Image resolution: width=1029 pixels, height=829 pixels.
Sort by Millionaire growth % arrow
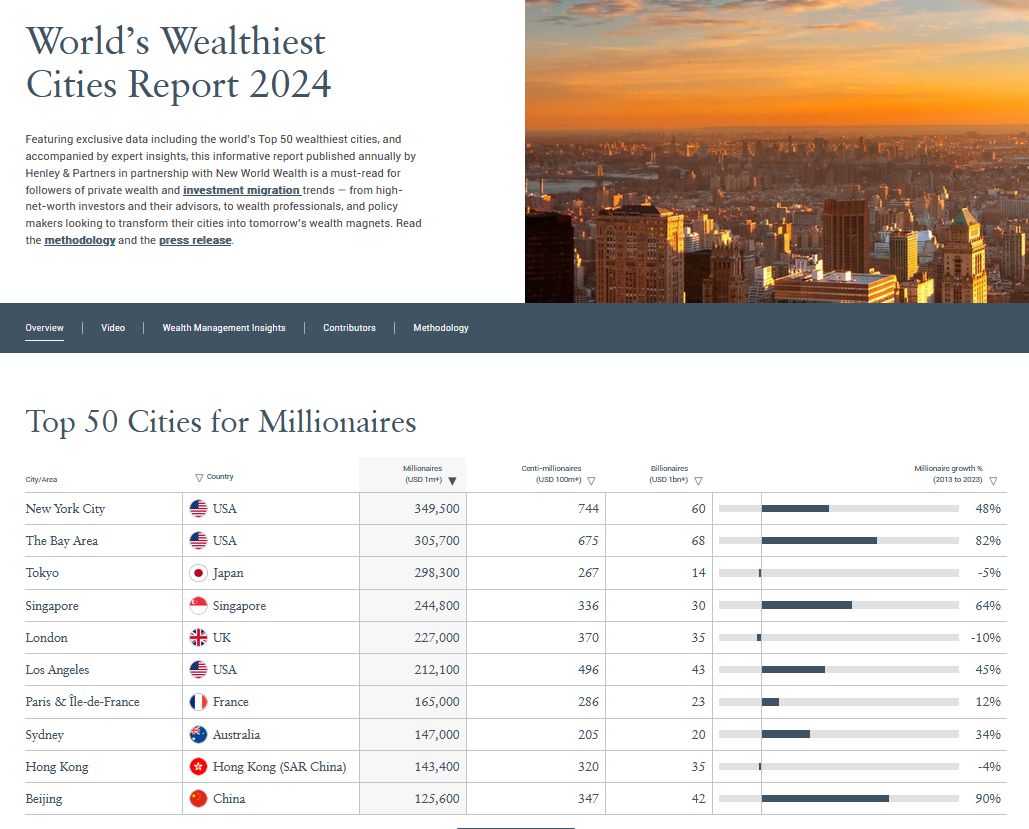pos(993,481)
